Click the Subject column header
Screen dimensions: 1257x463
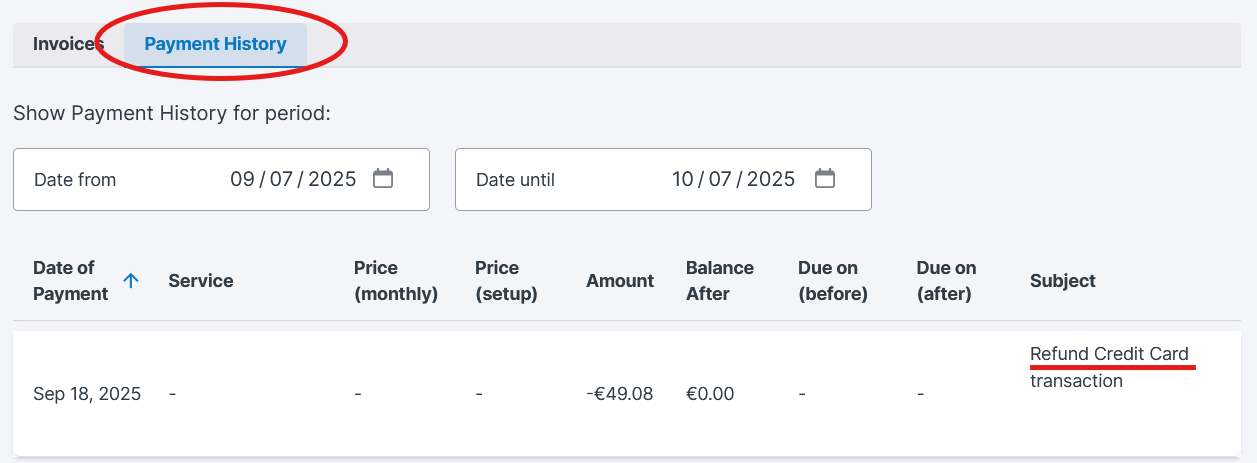point(1063,281)
